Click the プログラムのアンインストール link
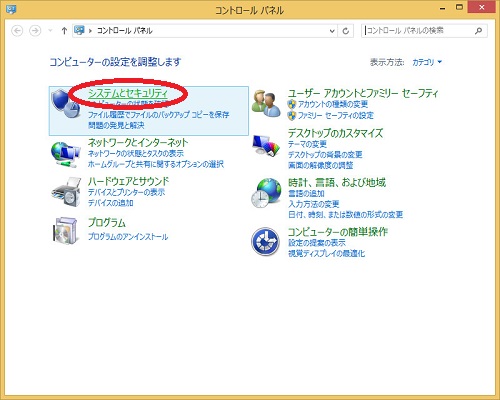The width and height of the screenshot is (500, 400). click(x=128, y=237)
